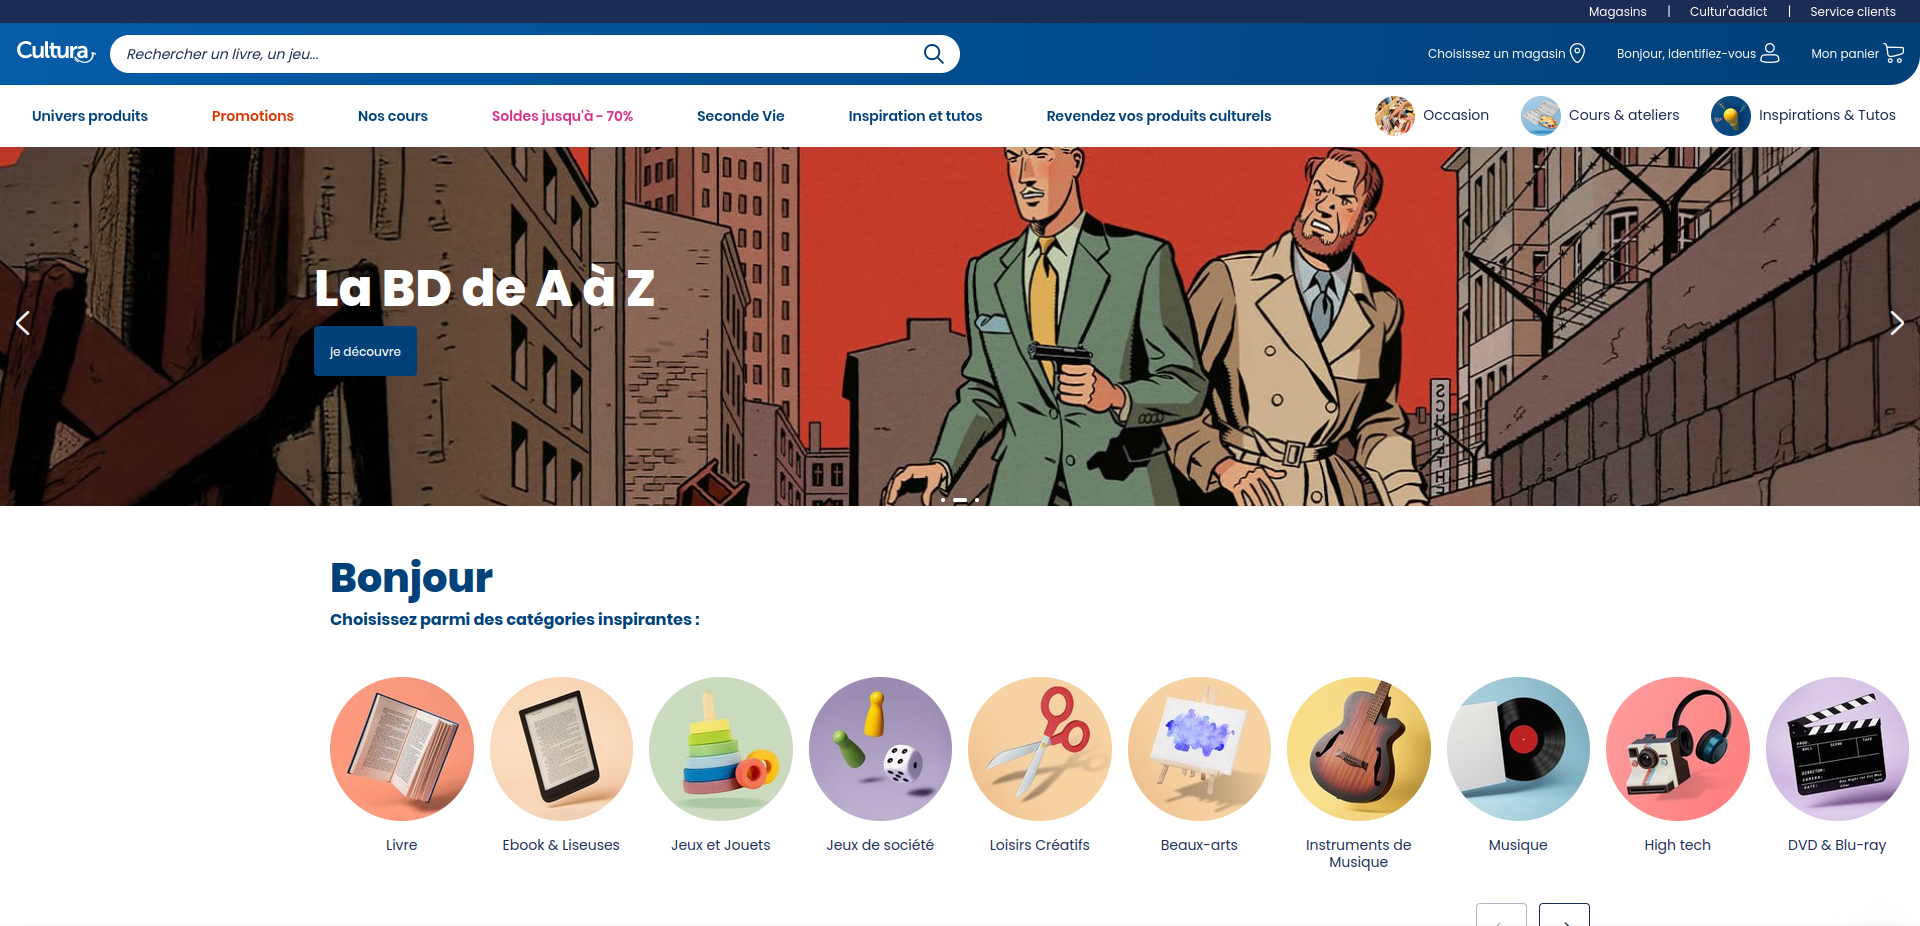Select Soldes jusqu'à -70% menu item
This screenshot has height=926, width=1920.
[x=562, y=116]
